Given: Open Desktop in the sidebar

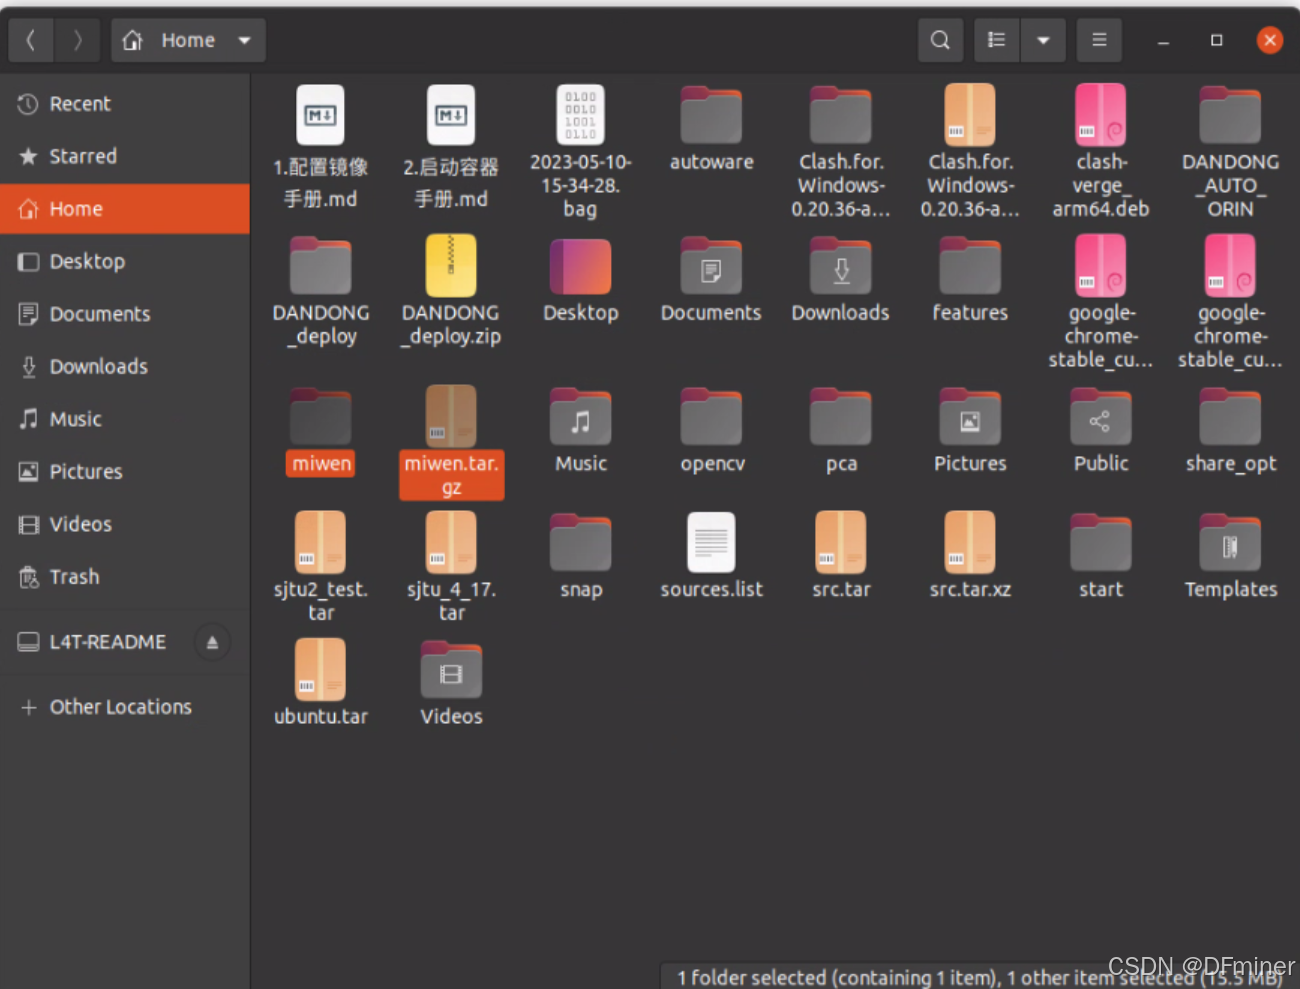Looking at the screenshot, I should tap(125, 262).
